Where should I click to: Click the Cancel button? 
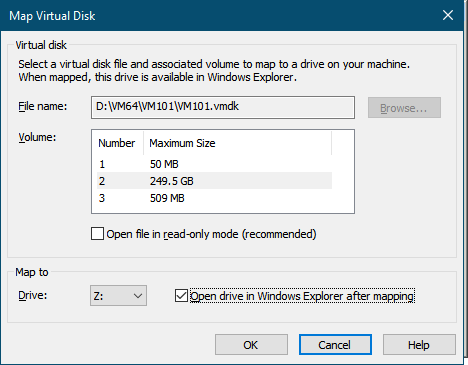click(335, 345)
